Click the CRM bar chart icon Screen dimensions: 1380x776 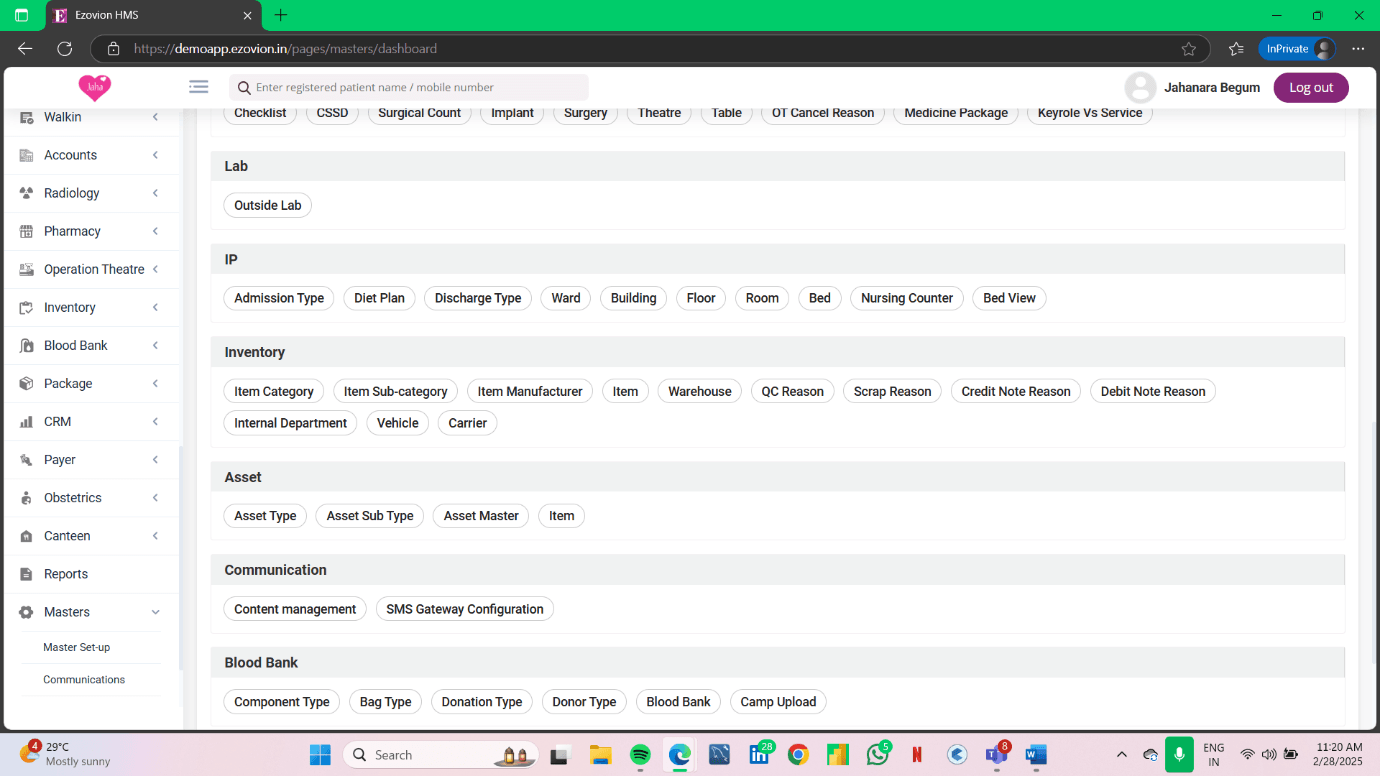27,422
